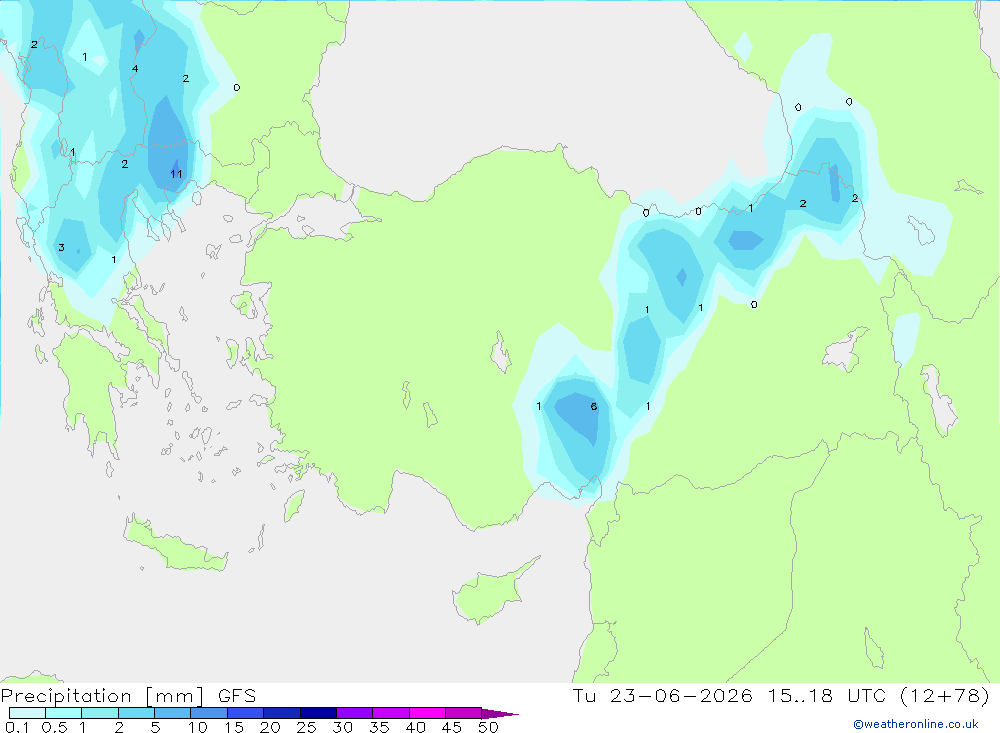Open the weatheronline.co.uk link
The width and height of the screenshot is (1000, 733).
pos(915,724)
